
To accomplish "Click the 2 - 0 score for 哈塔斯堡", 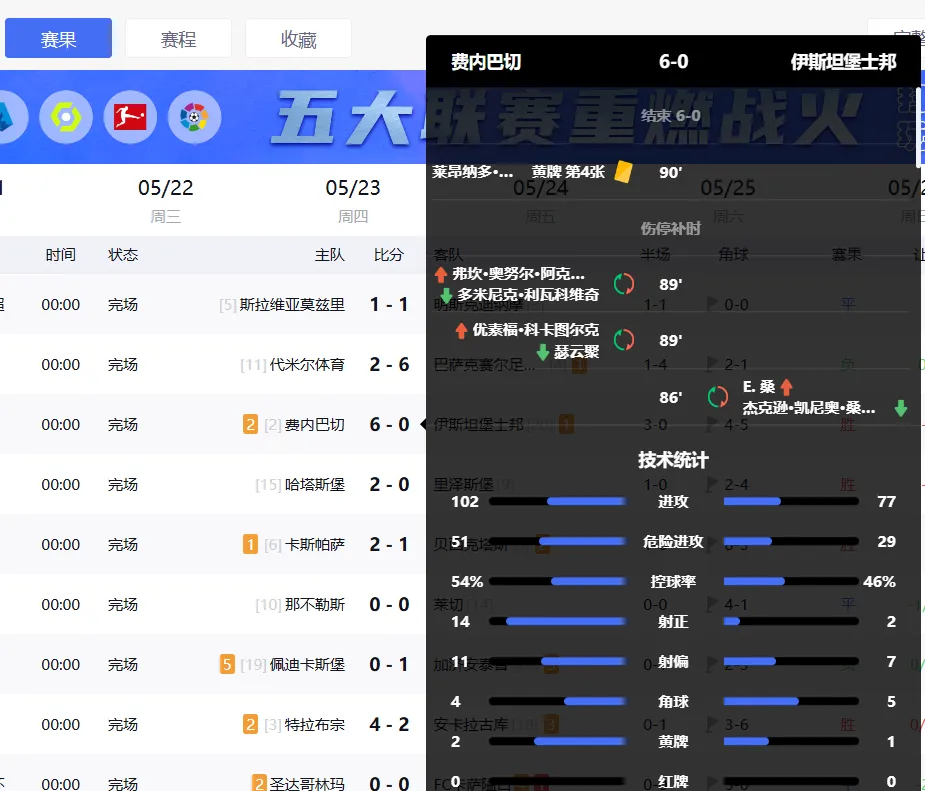I will [389, 485].
